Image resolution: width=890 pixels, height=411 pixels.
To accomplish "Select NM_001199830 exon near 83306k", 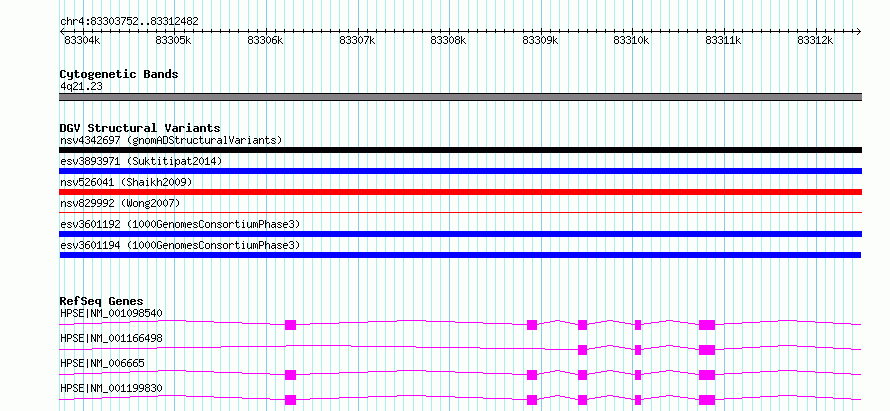I will click(x=291, y=400).
